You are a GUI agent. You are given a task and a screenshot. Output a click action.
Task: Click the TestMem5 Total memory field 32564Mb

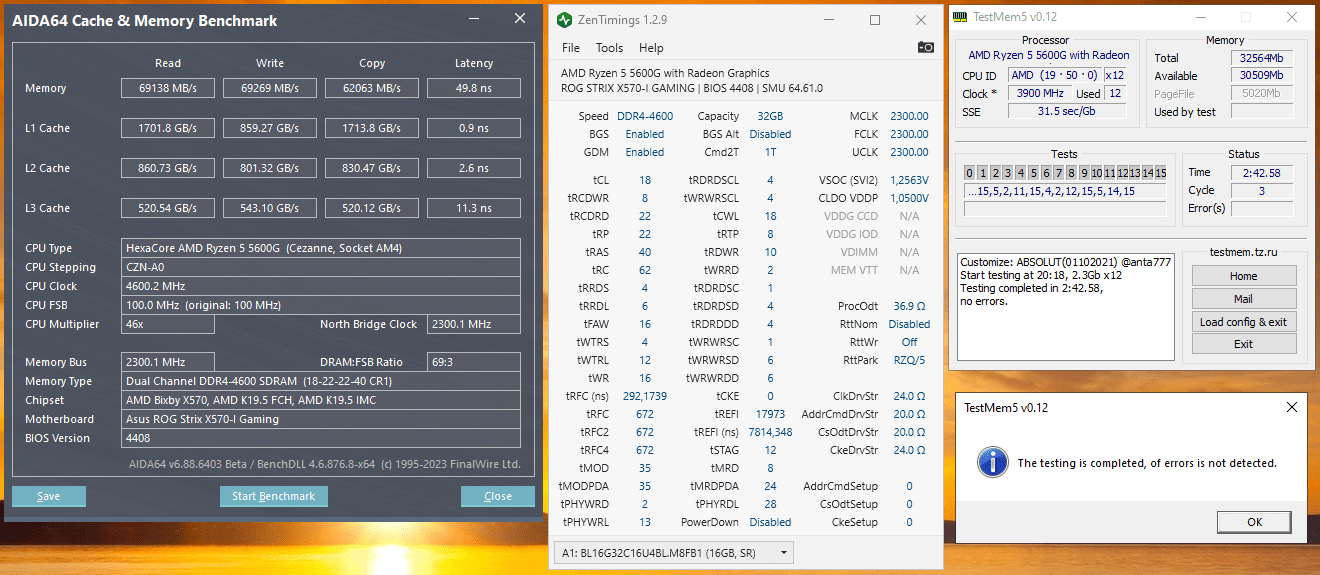point(1261,58)
